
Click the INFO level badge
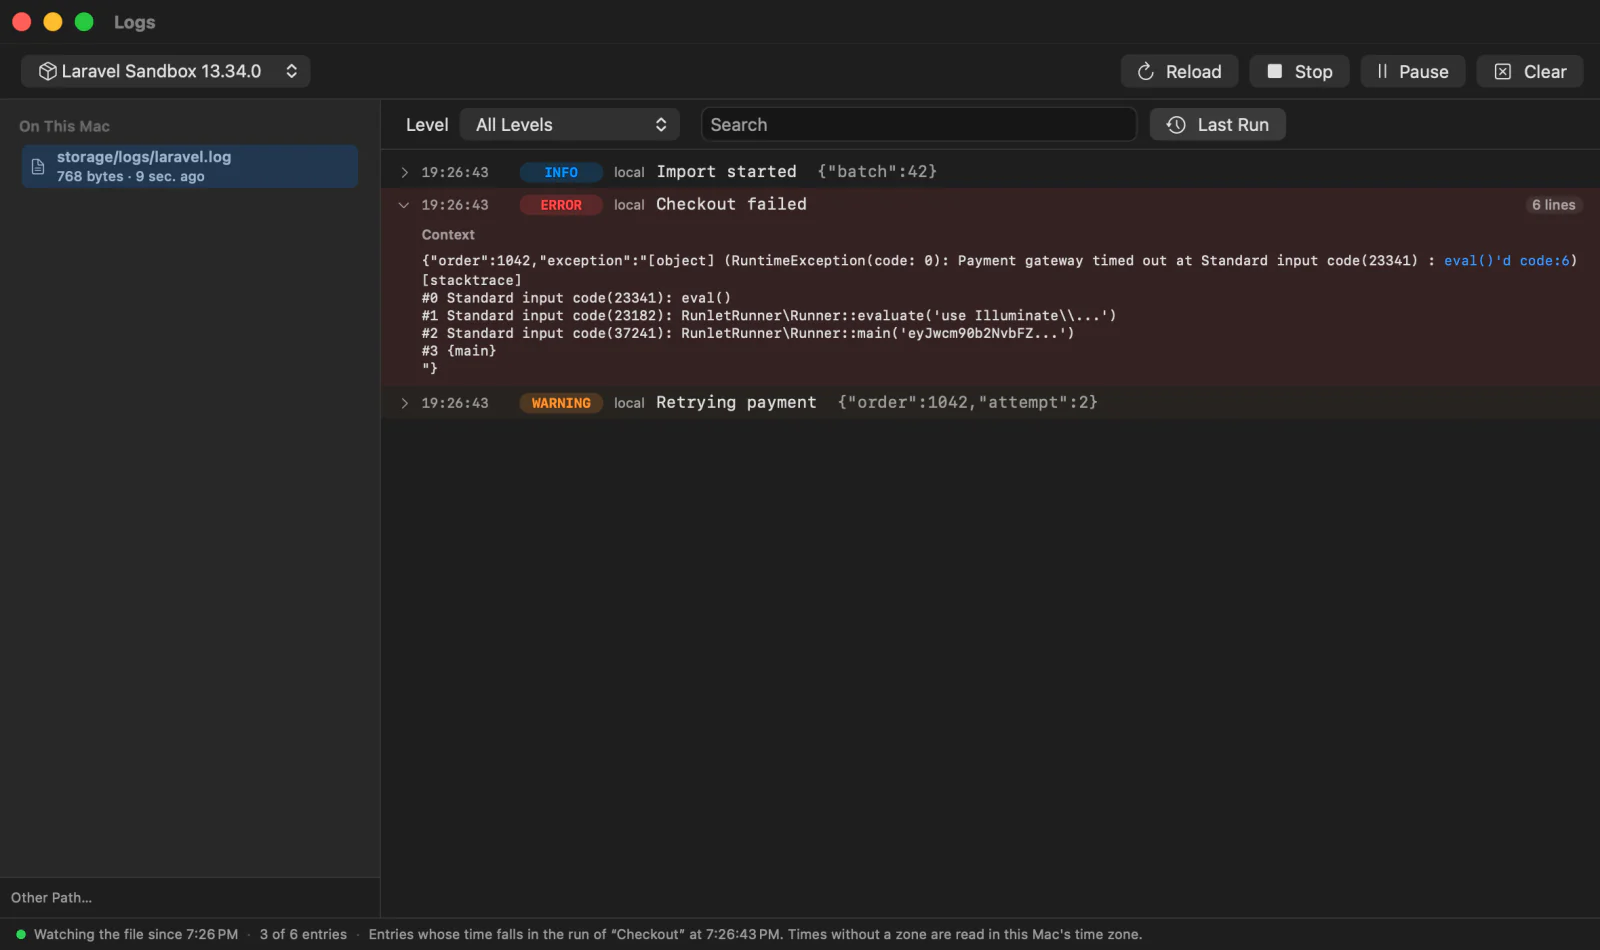tap(561, 172)
